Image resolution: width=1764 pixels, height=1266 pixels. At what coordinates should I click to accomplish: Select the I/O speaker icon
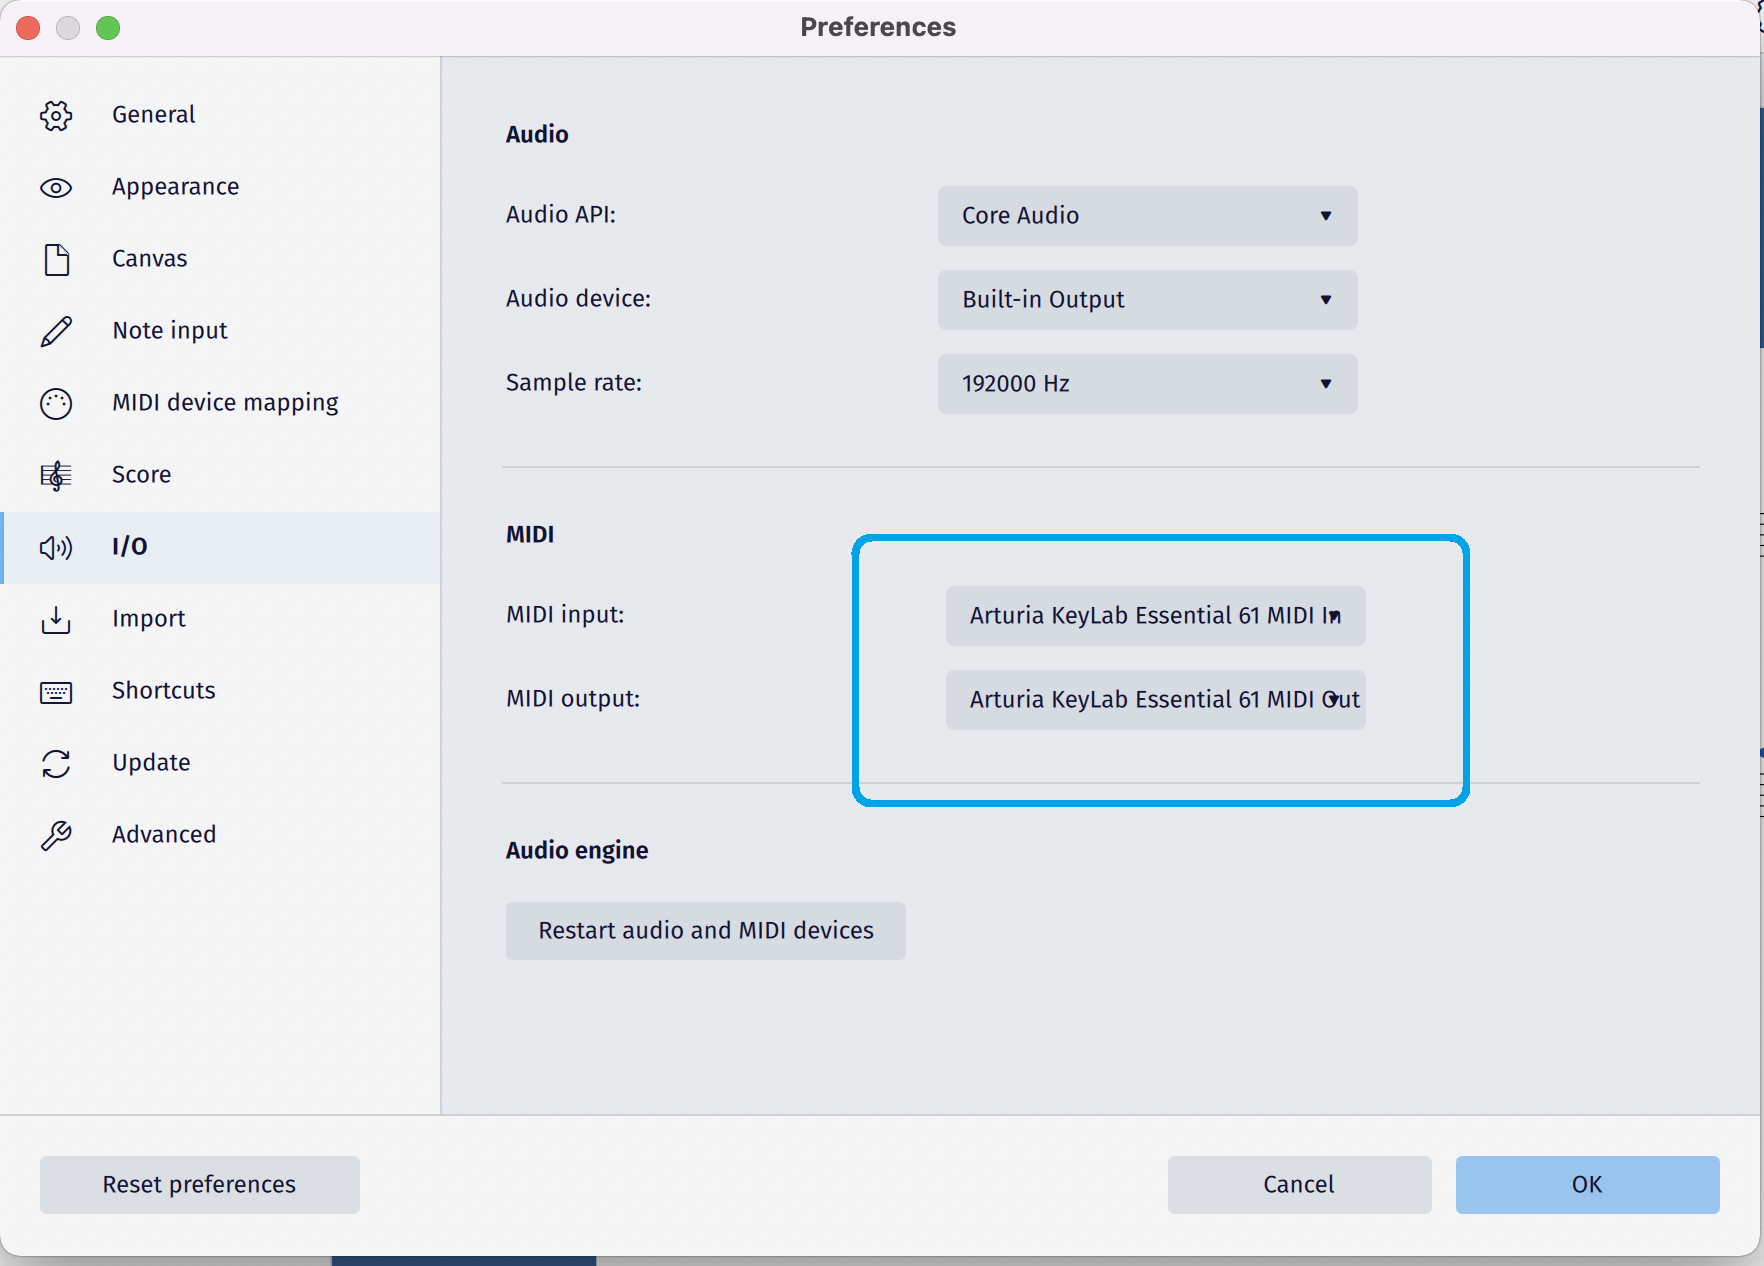click(x=56, y=547)
